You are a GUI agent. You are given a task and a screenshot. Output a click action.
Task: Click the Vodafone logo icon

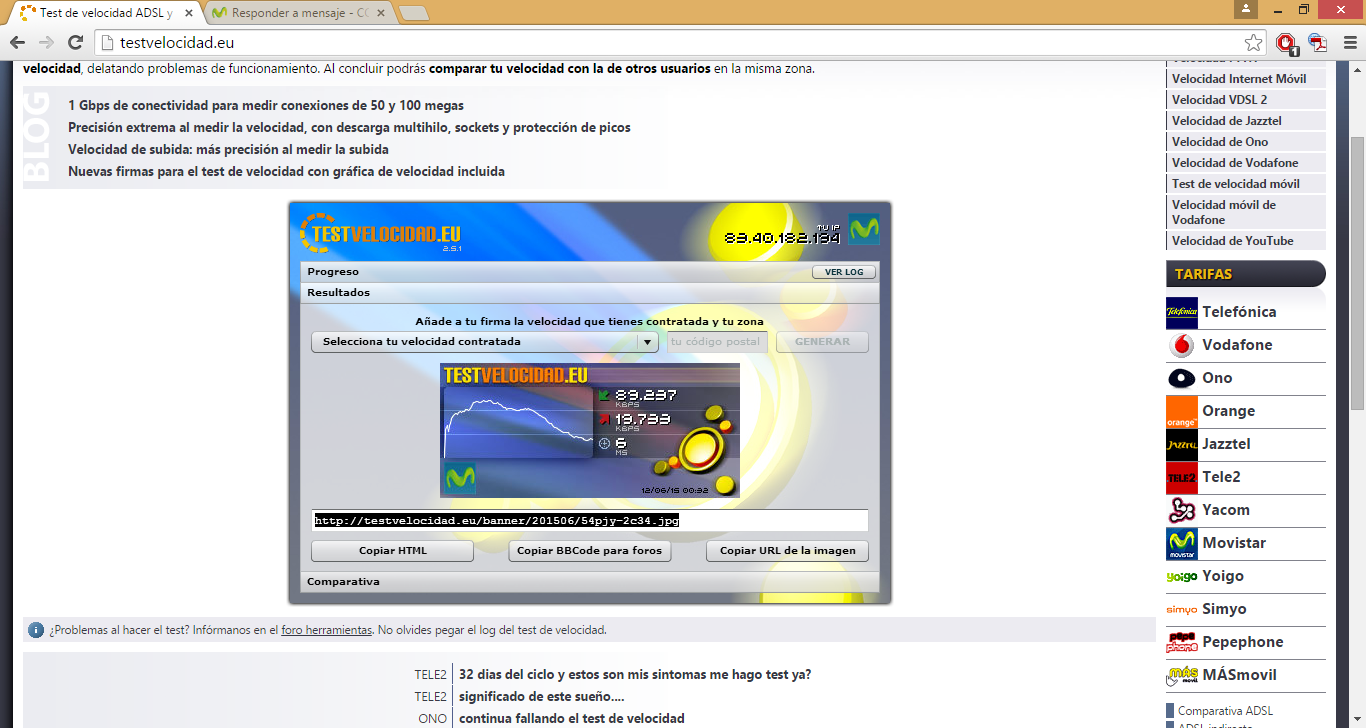tap(1182, 346)
